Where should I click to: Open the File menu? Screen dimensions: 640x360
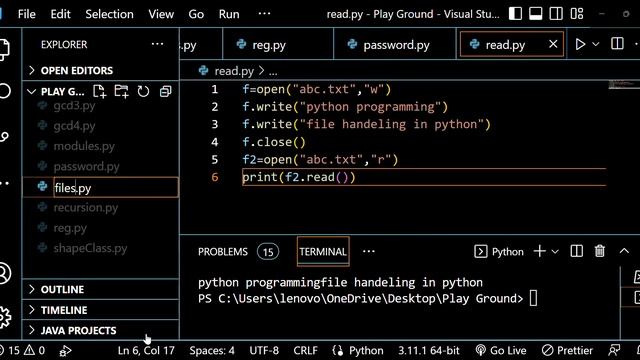(27, 14)
